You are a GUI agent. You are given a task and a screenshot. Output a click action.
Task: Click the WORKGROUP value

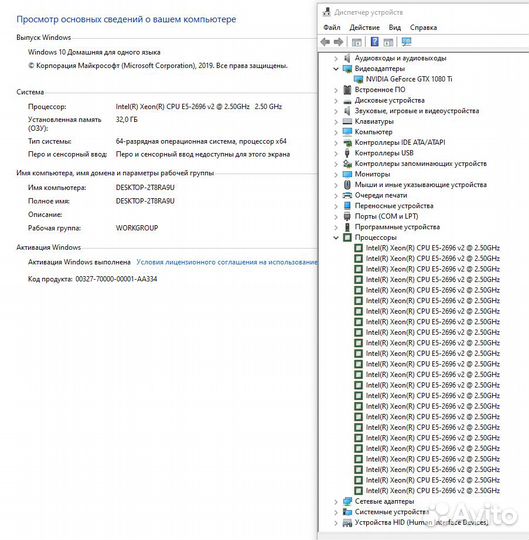(137, 228)
